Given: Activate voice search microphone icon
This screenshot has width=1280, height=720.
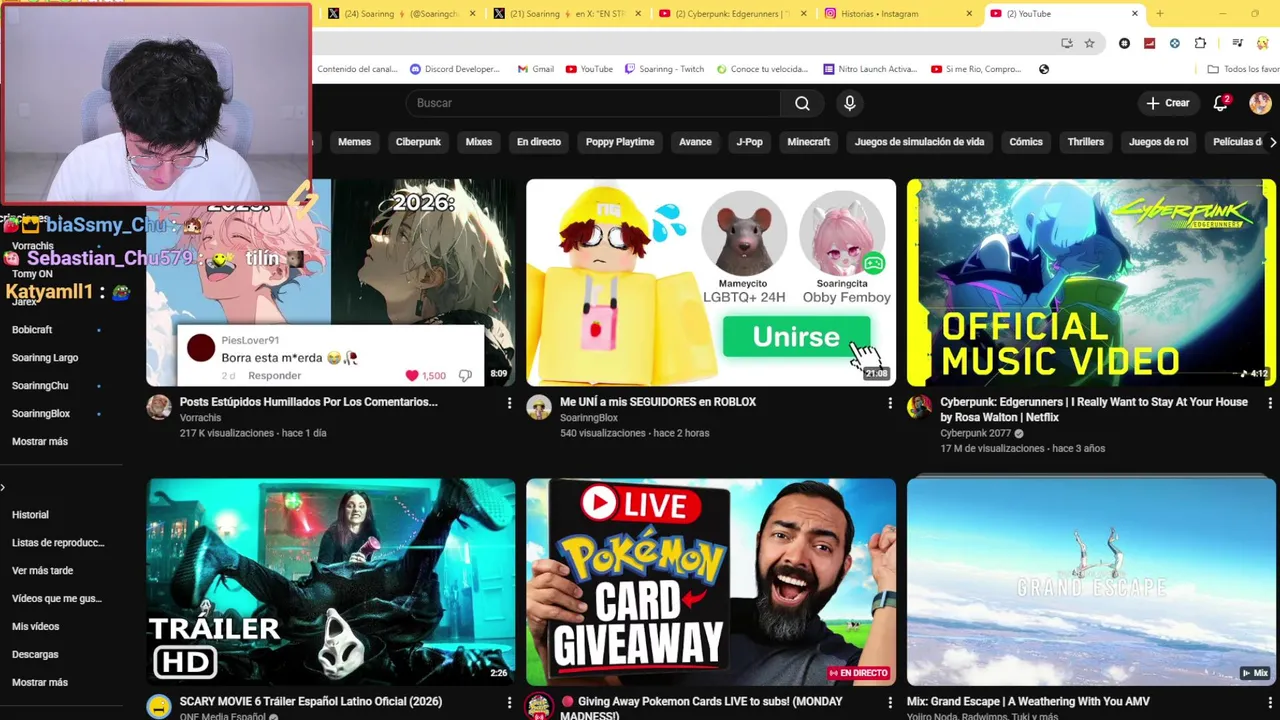Looking at the screenshot, I should point(849,103).
